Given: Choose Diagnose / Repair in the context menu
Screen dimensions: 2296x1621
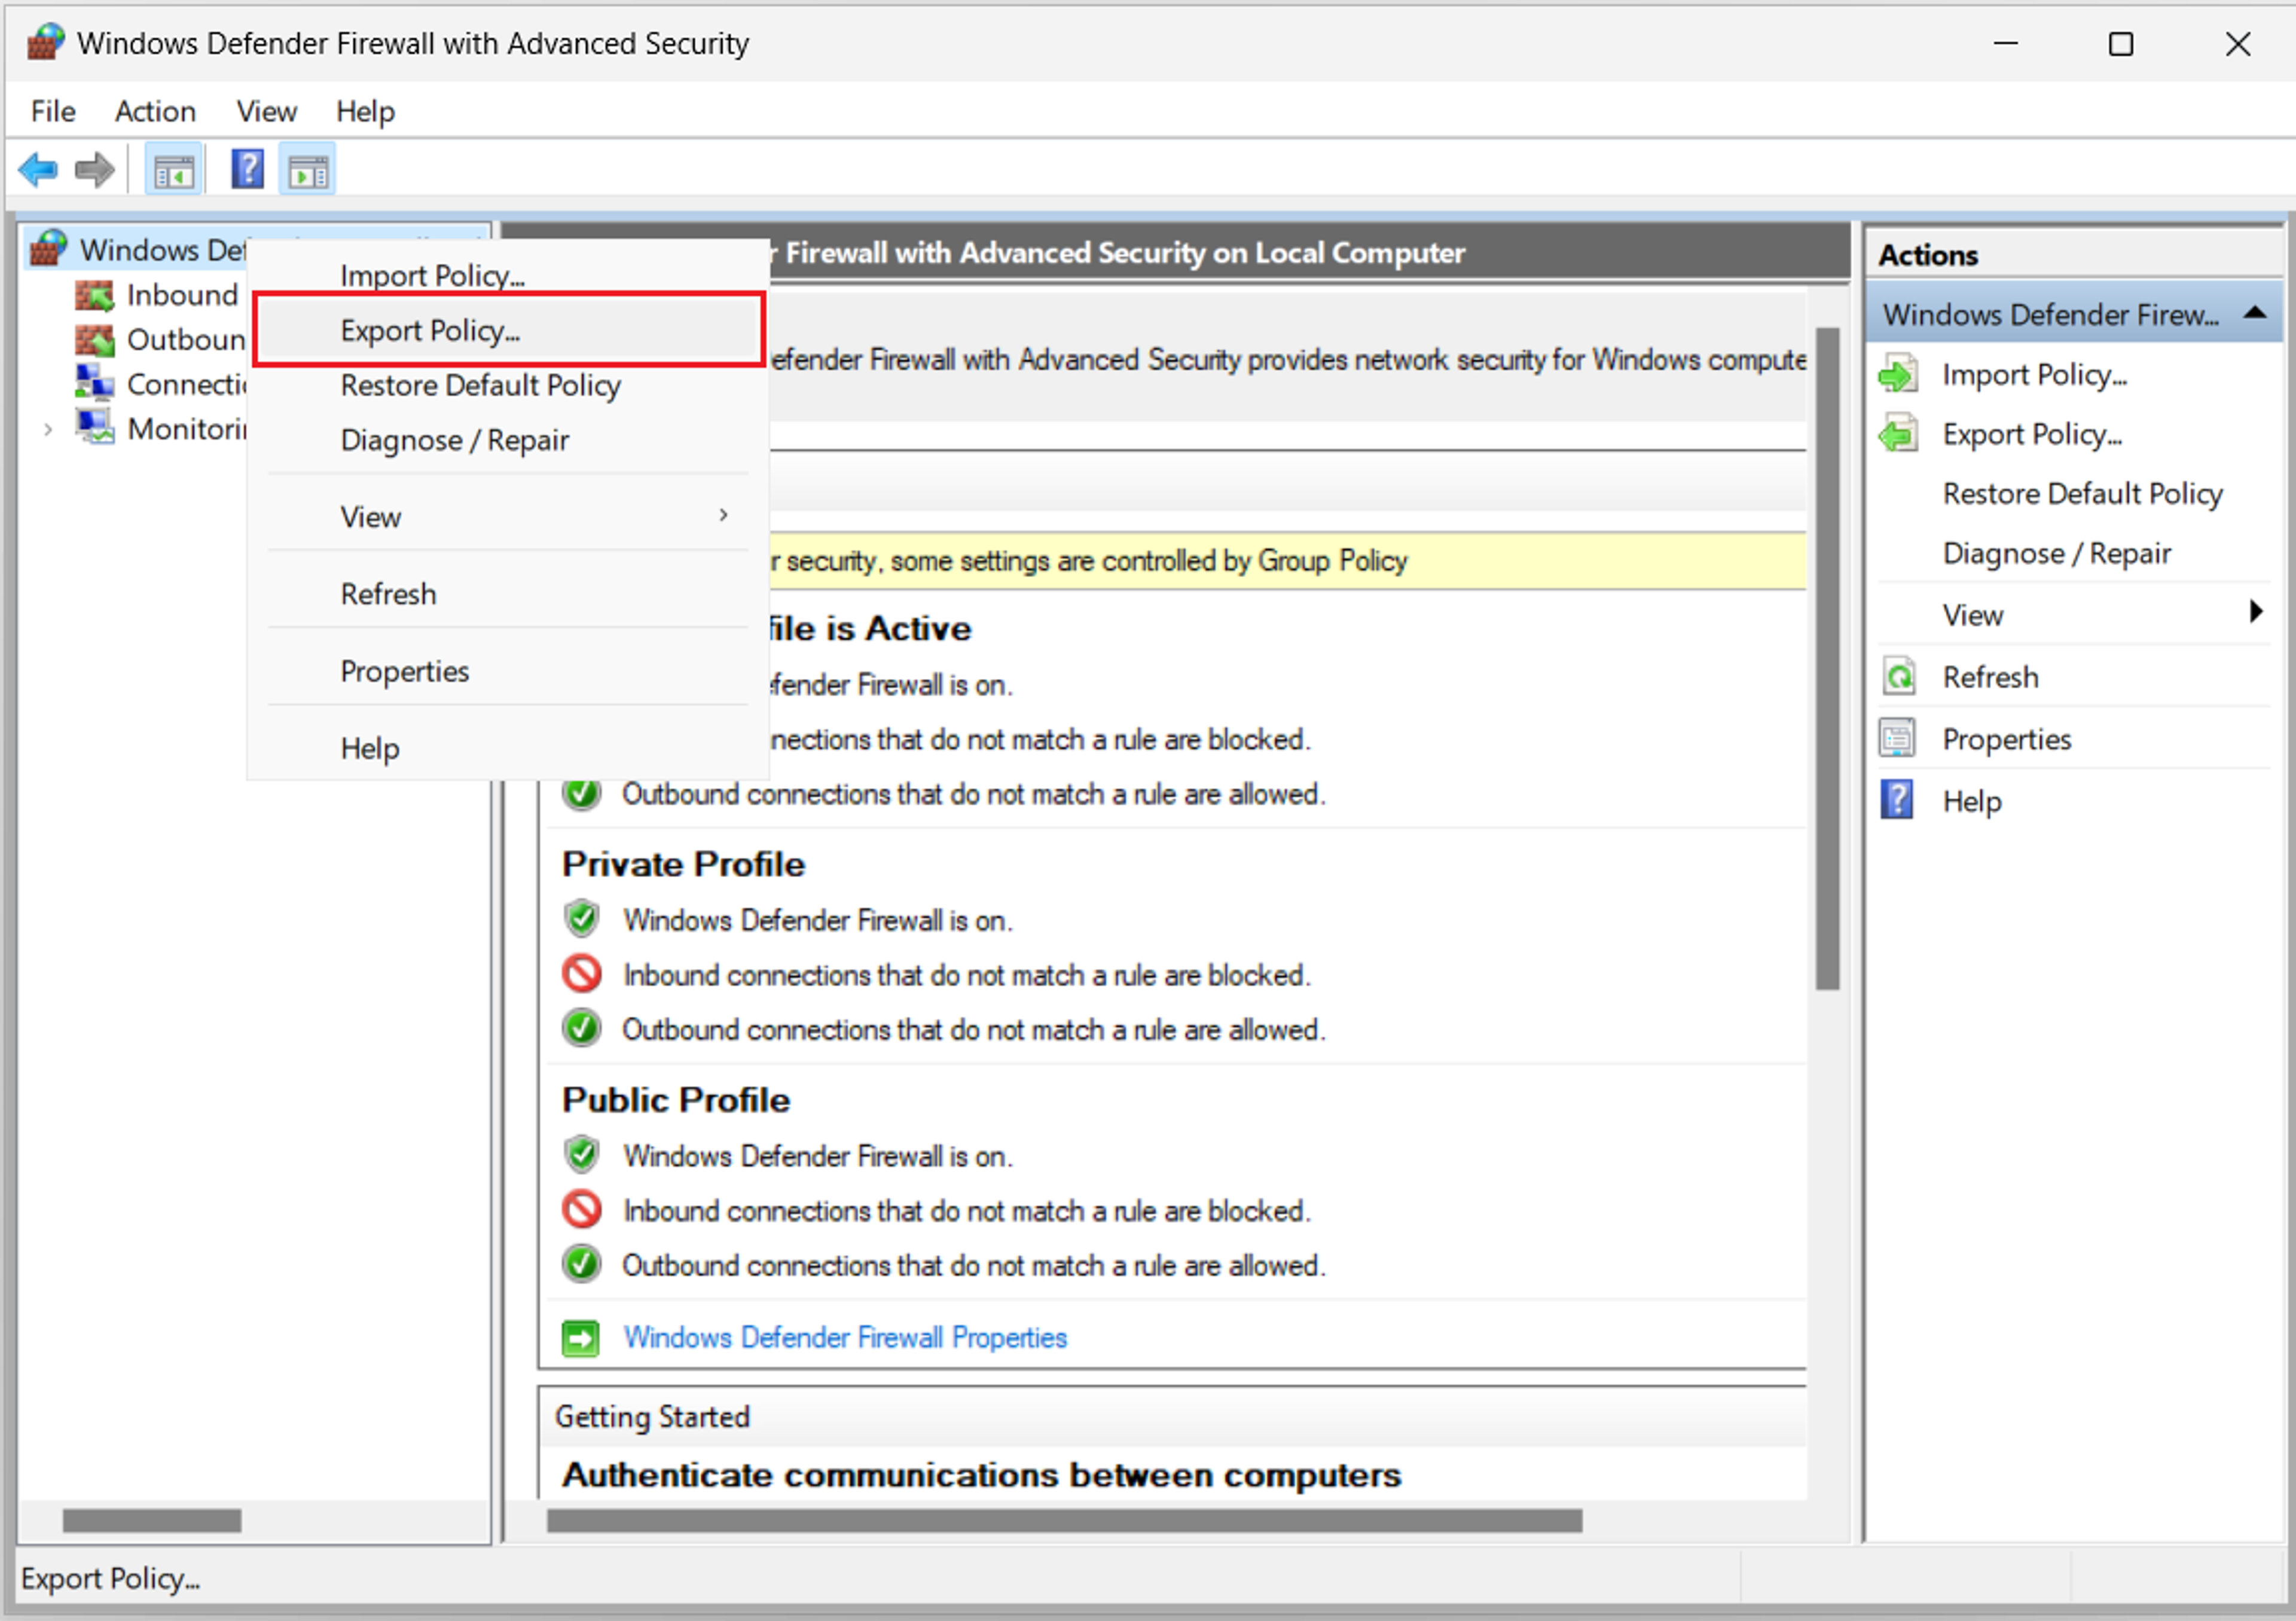Looking at the screenshot, I should (508, 440).
